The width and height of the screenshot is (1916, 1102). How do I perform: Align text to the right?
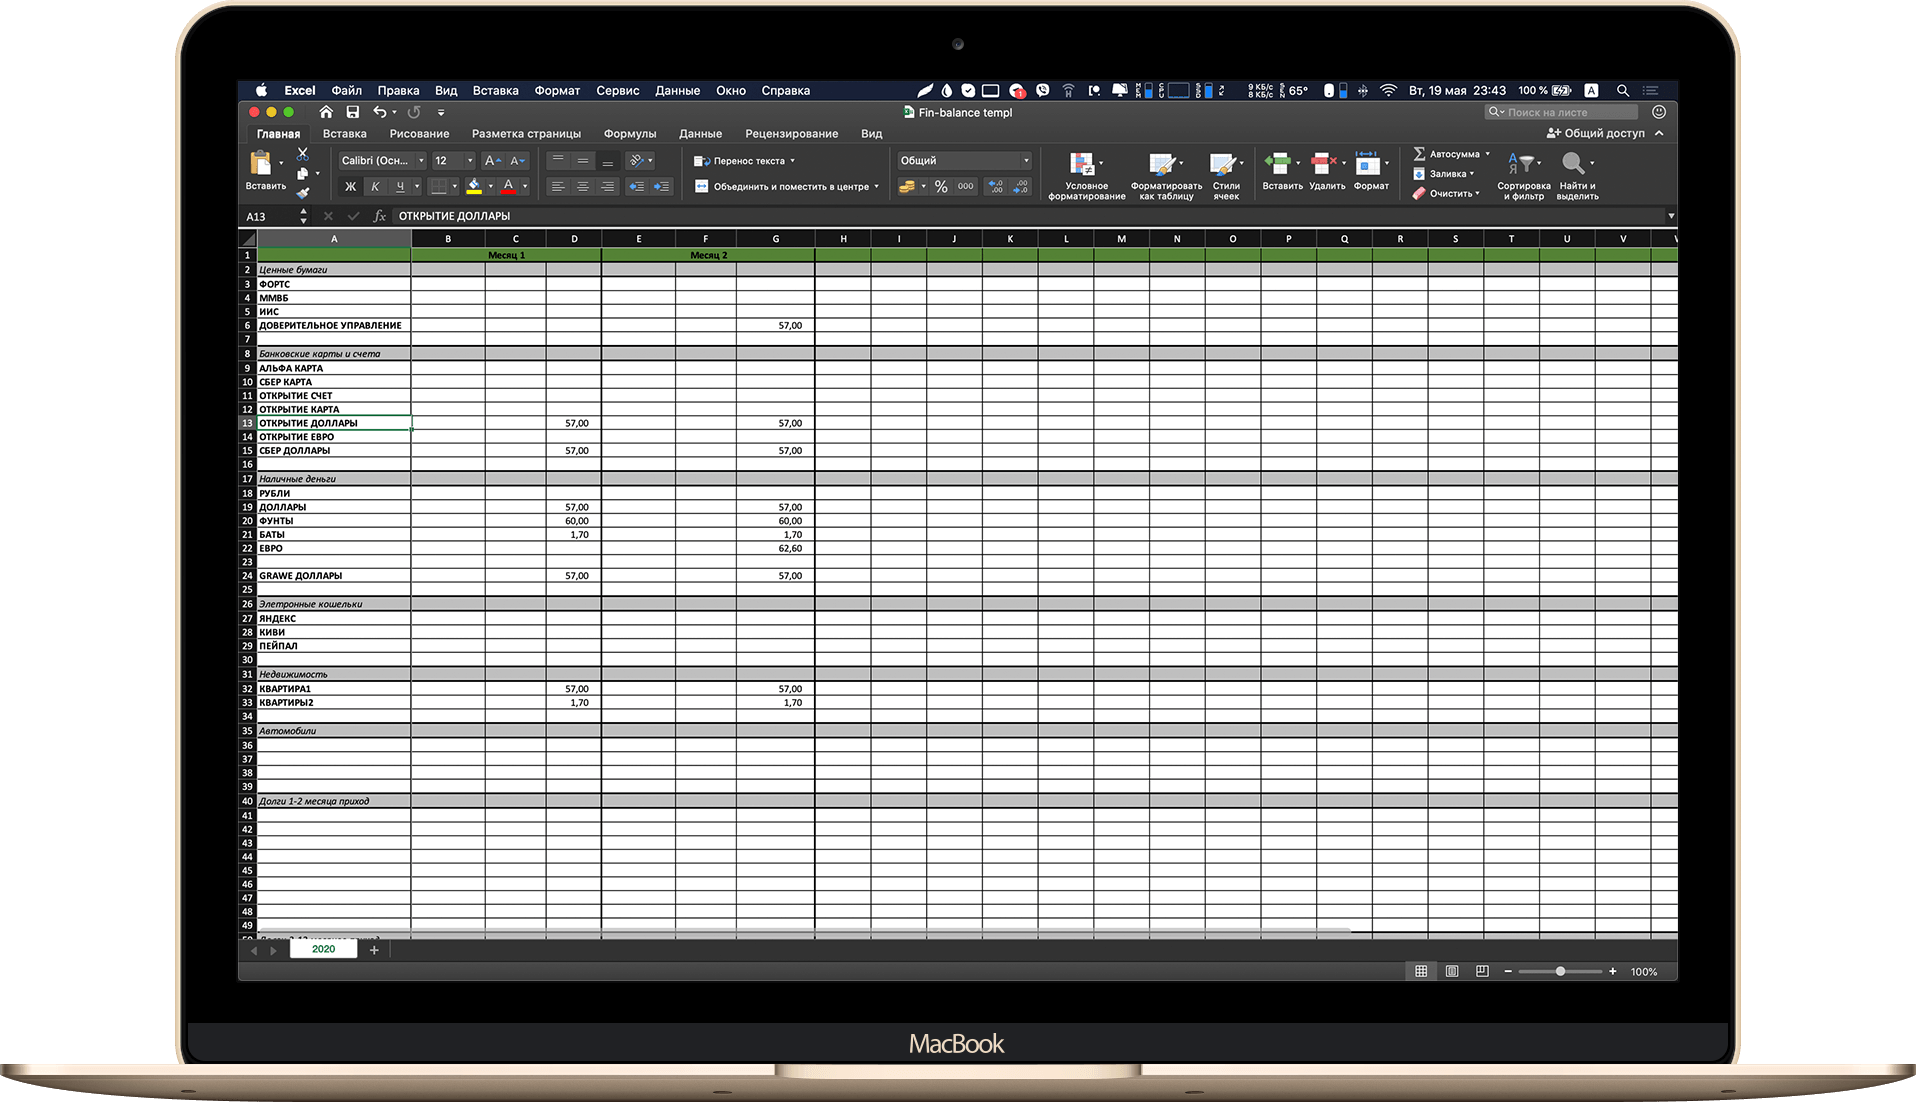pos(607,186)
